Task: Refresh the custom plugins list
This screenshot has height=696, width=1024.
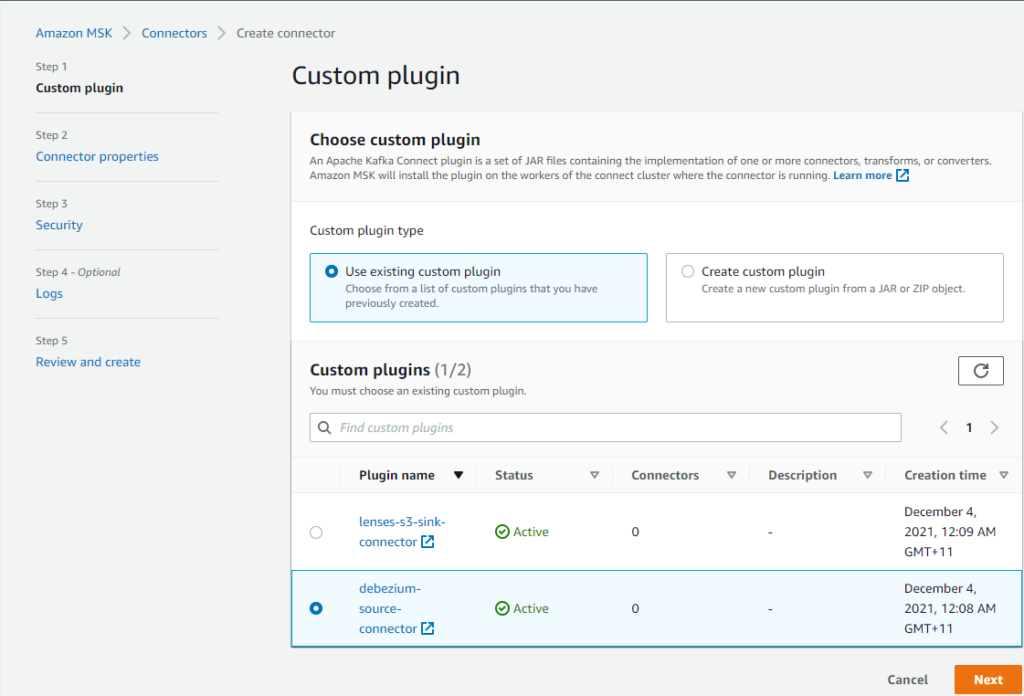Action: (980, 370)
